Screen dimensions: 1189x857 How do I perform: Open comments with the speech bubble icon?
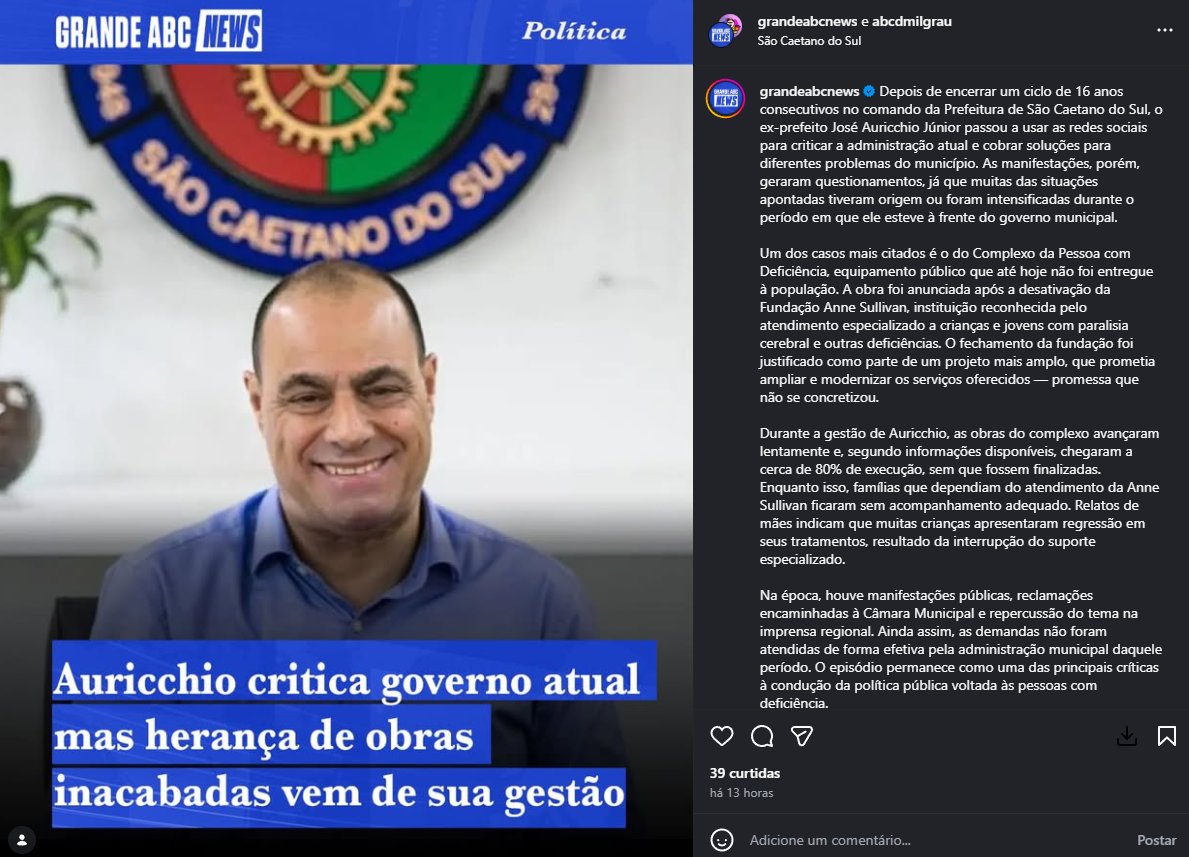762,736
